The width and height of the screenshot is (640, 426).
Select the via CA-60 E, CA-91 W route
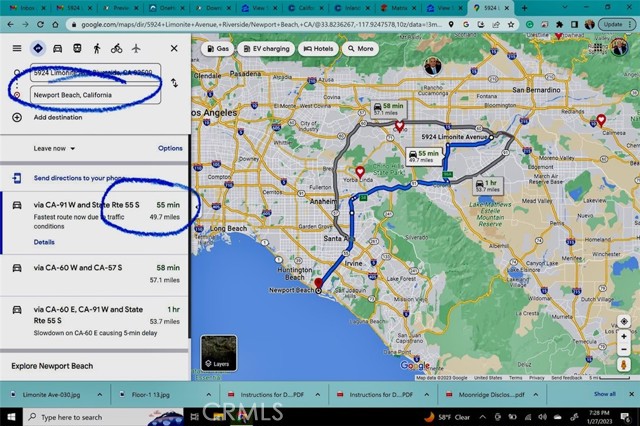tap(94, 321)
